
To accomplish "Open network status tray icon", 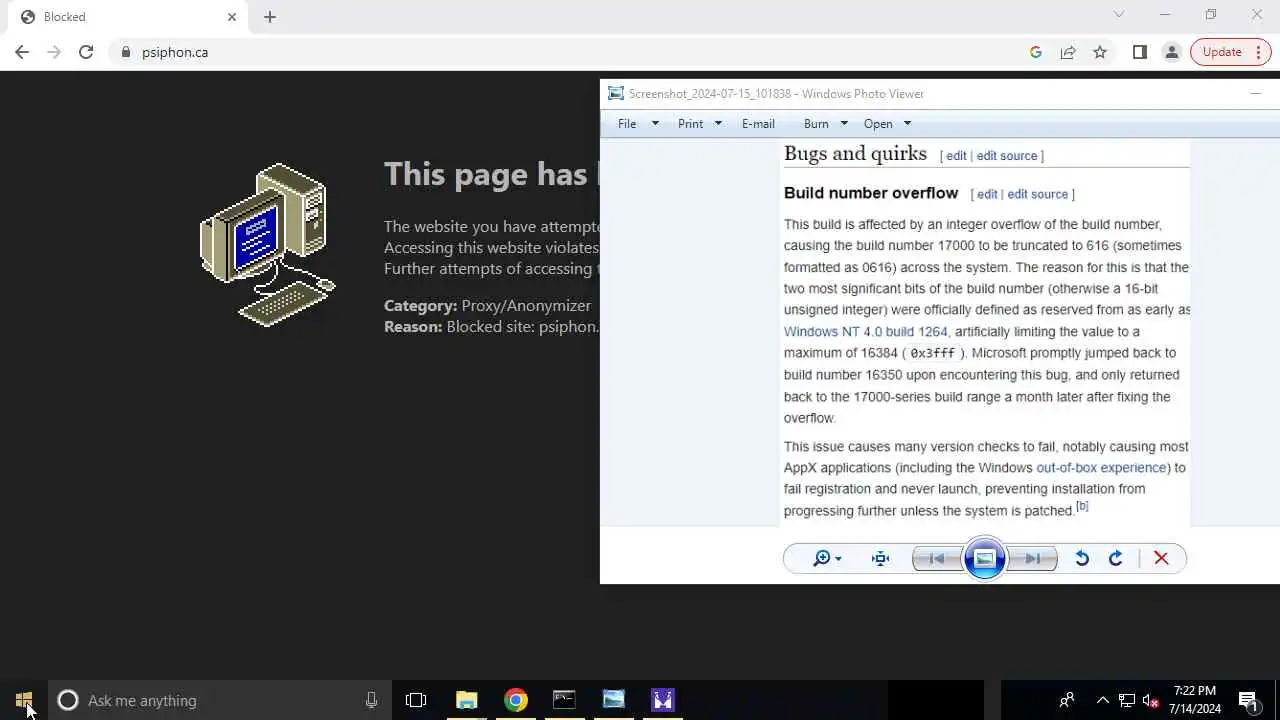I will coord(1127,700).
